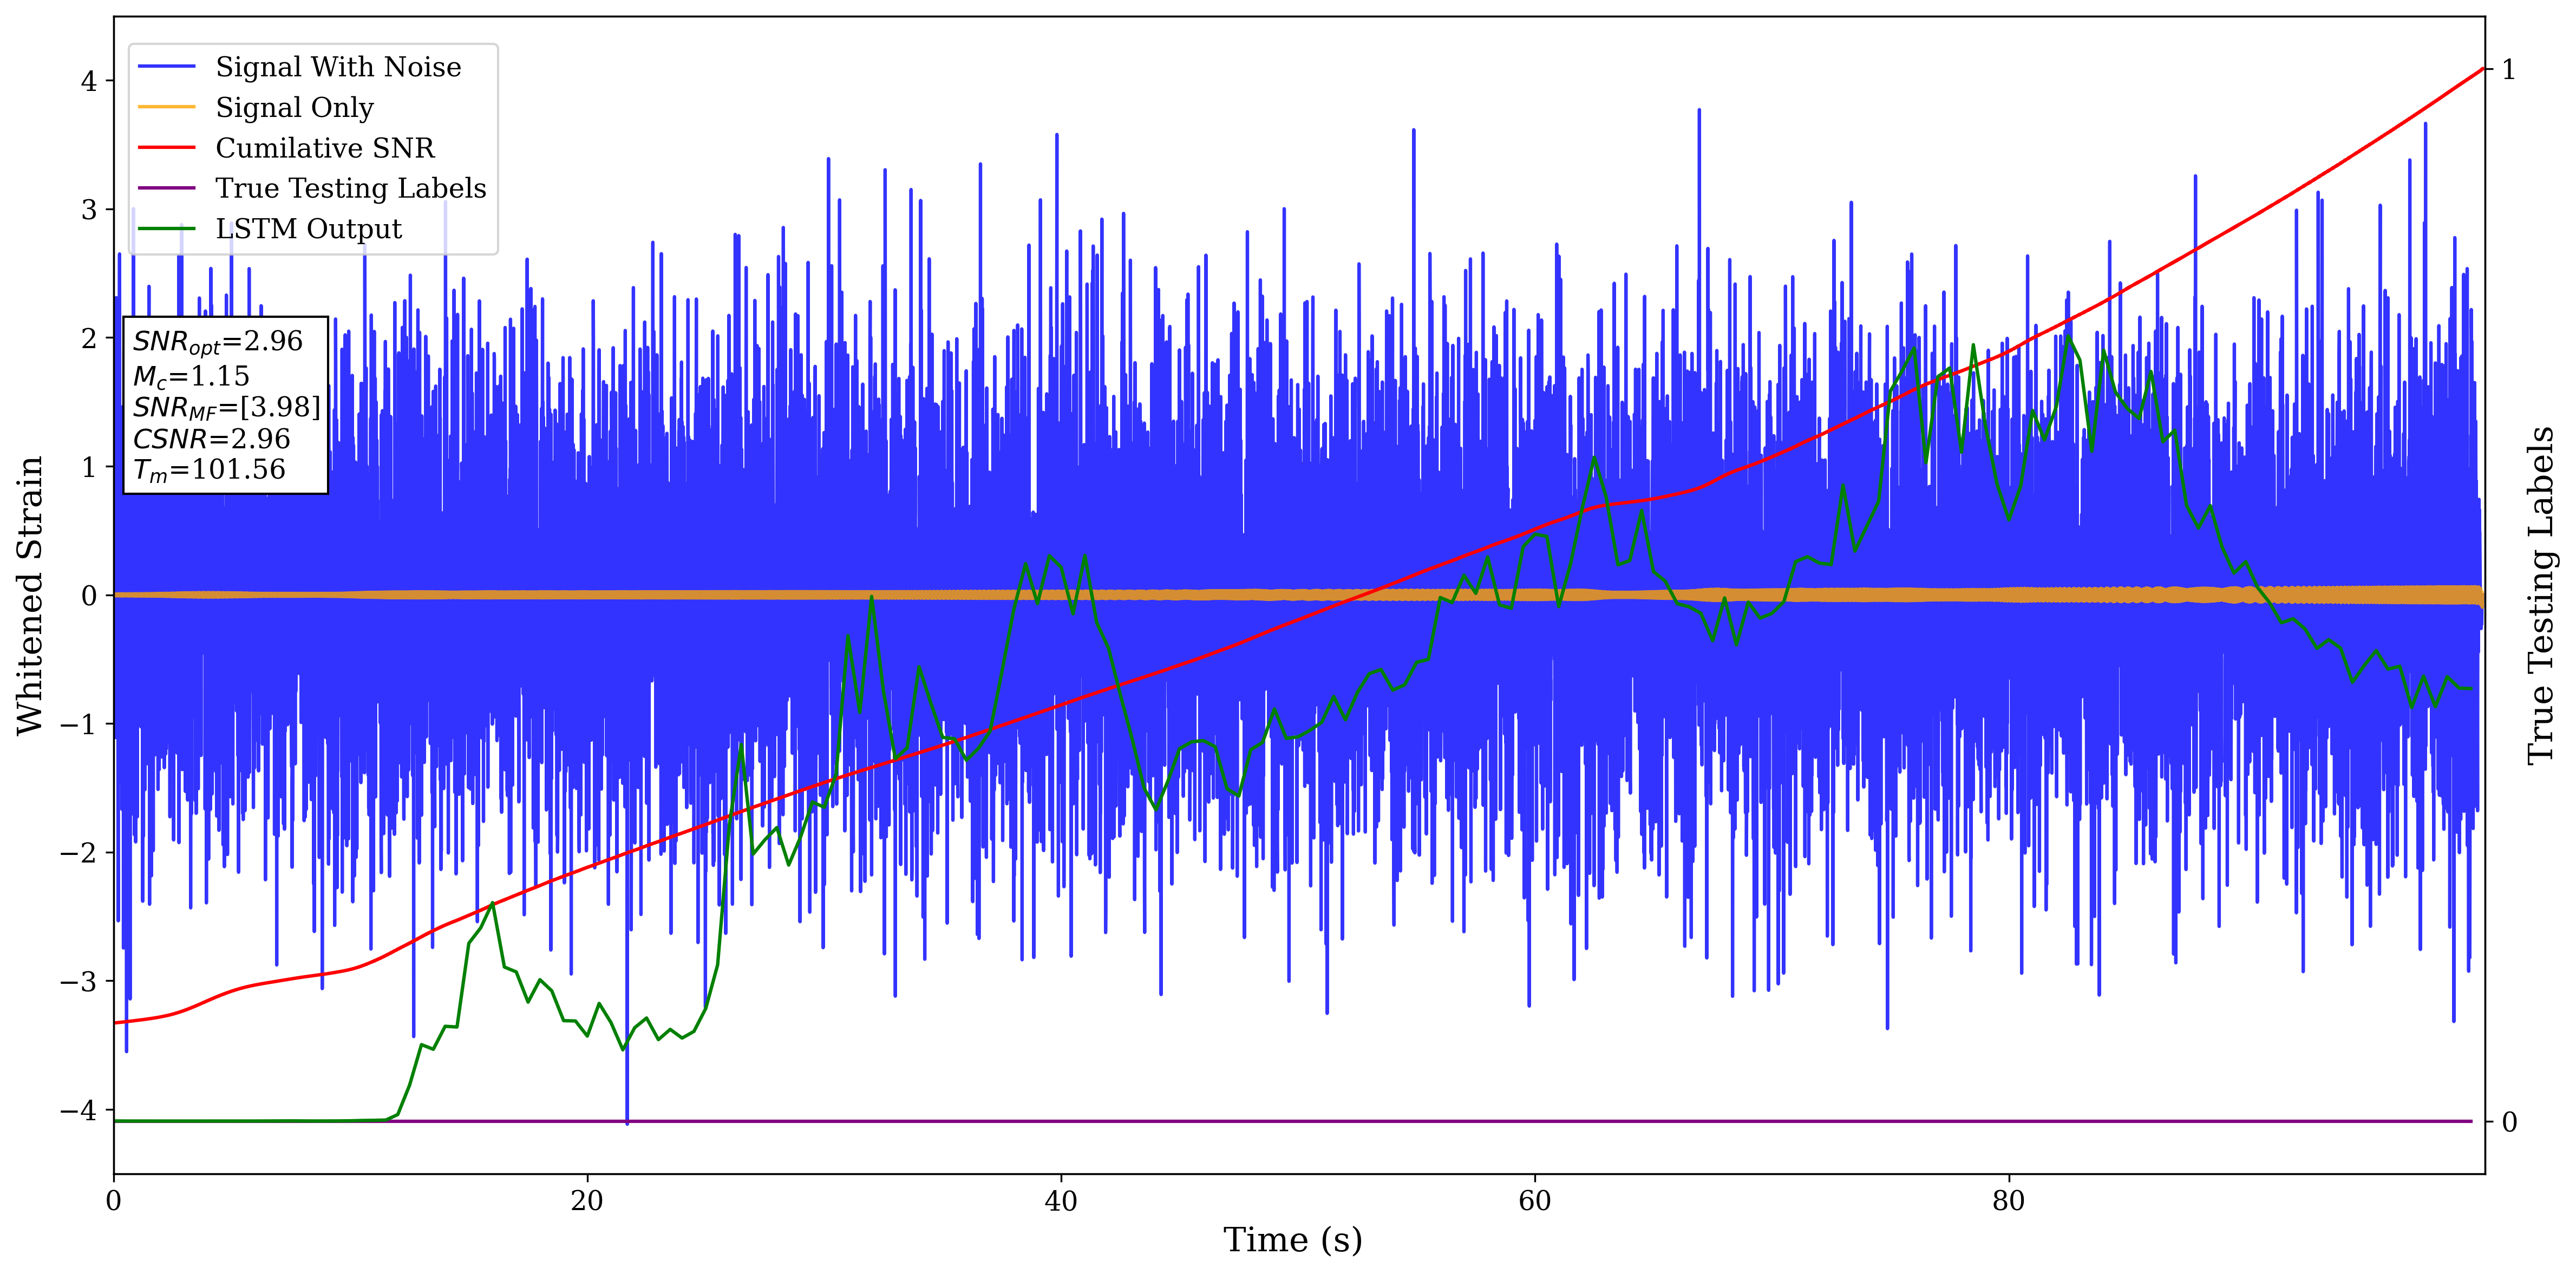Click the y-axis tick label −4
Screen dimensions: 2576x1274
click(78, 1111)
